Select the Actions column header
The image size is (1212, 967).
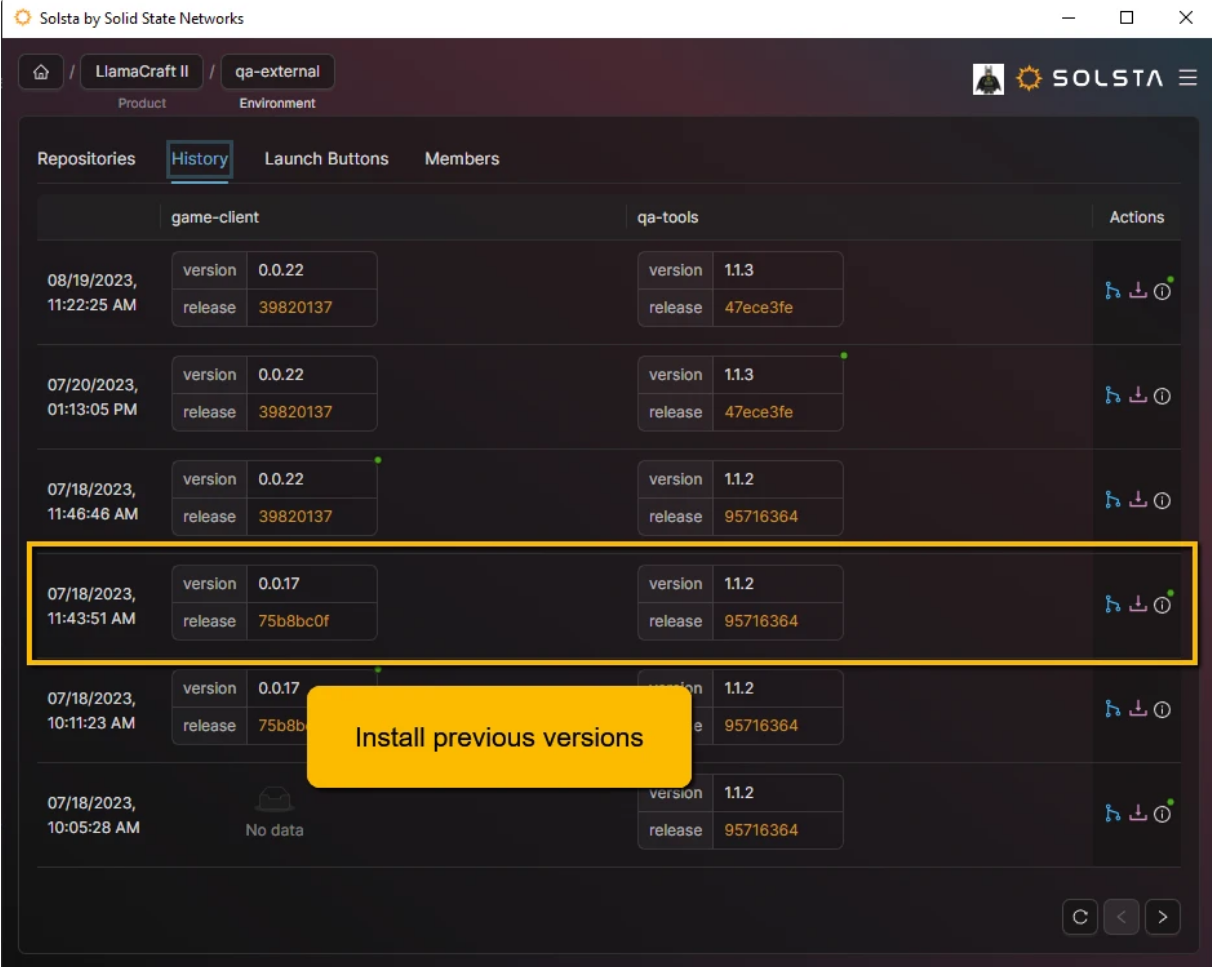(1137, 217)
